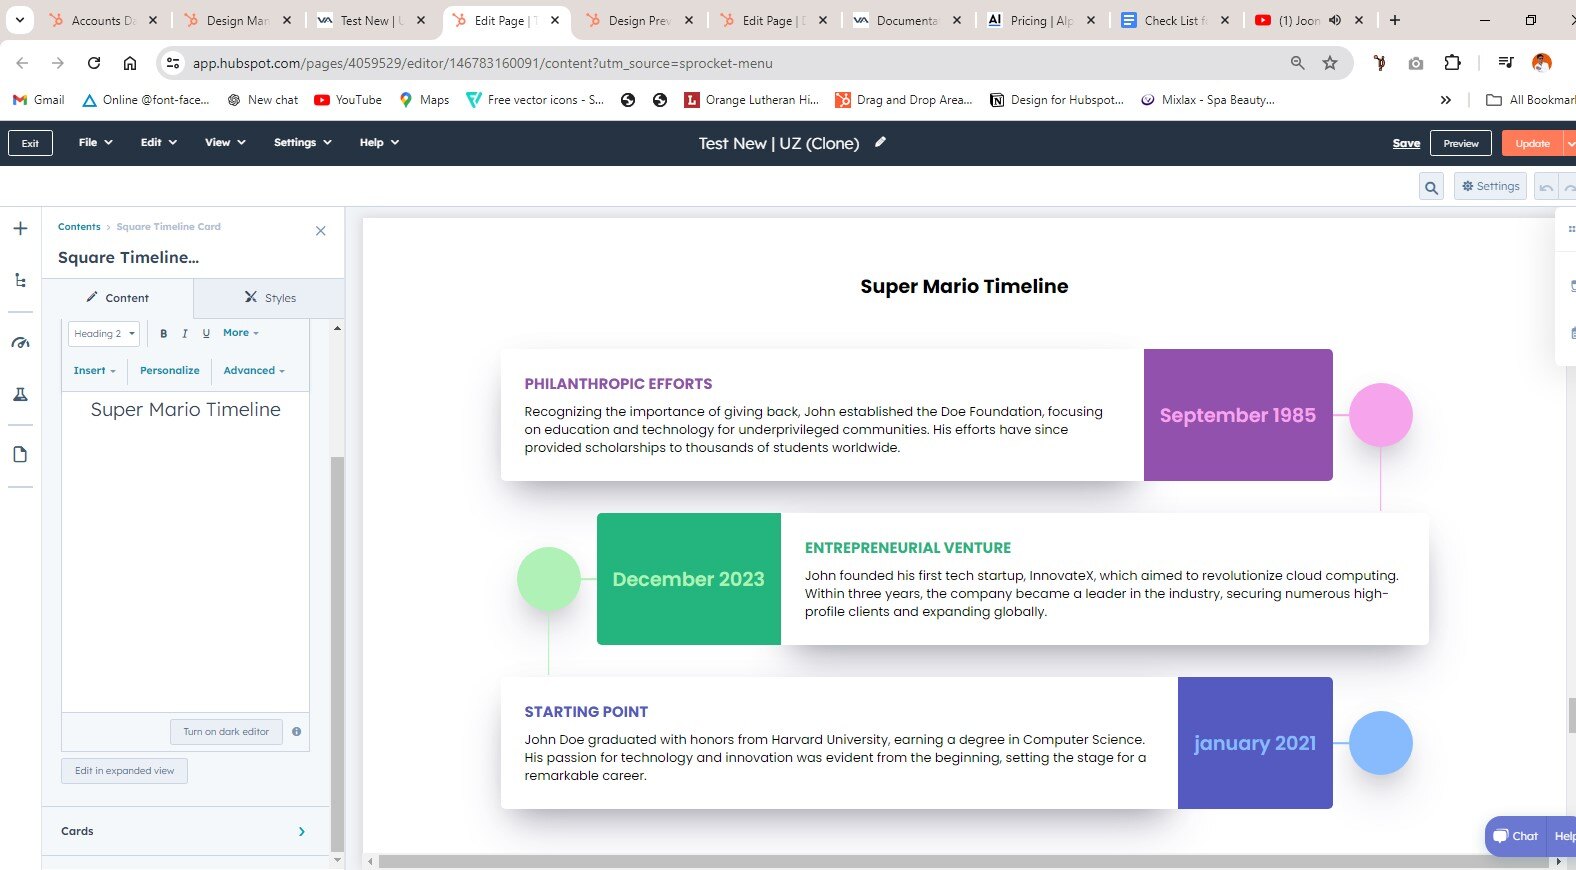Turn on dark editor
The height and width of the screenshot is (870, 1576).
(226, 732)
